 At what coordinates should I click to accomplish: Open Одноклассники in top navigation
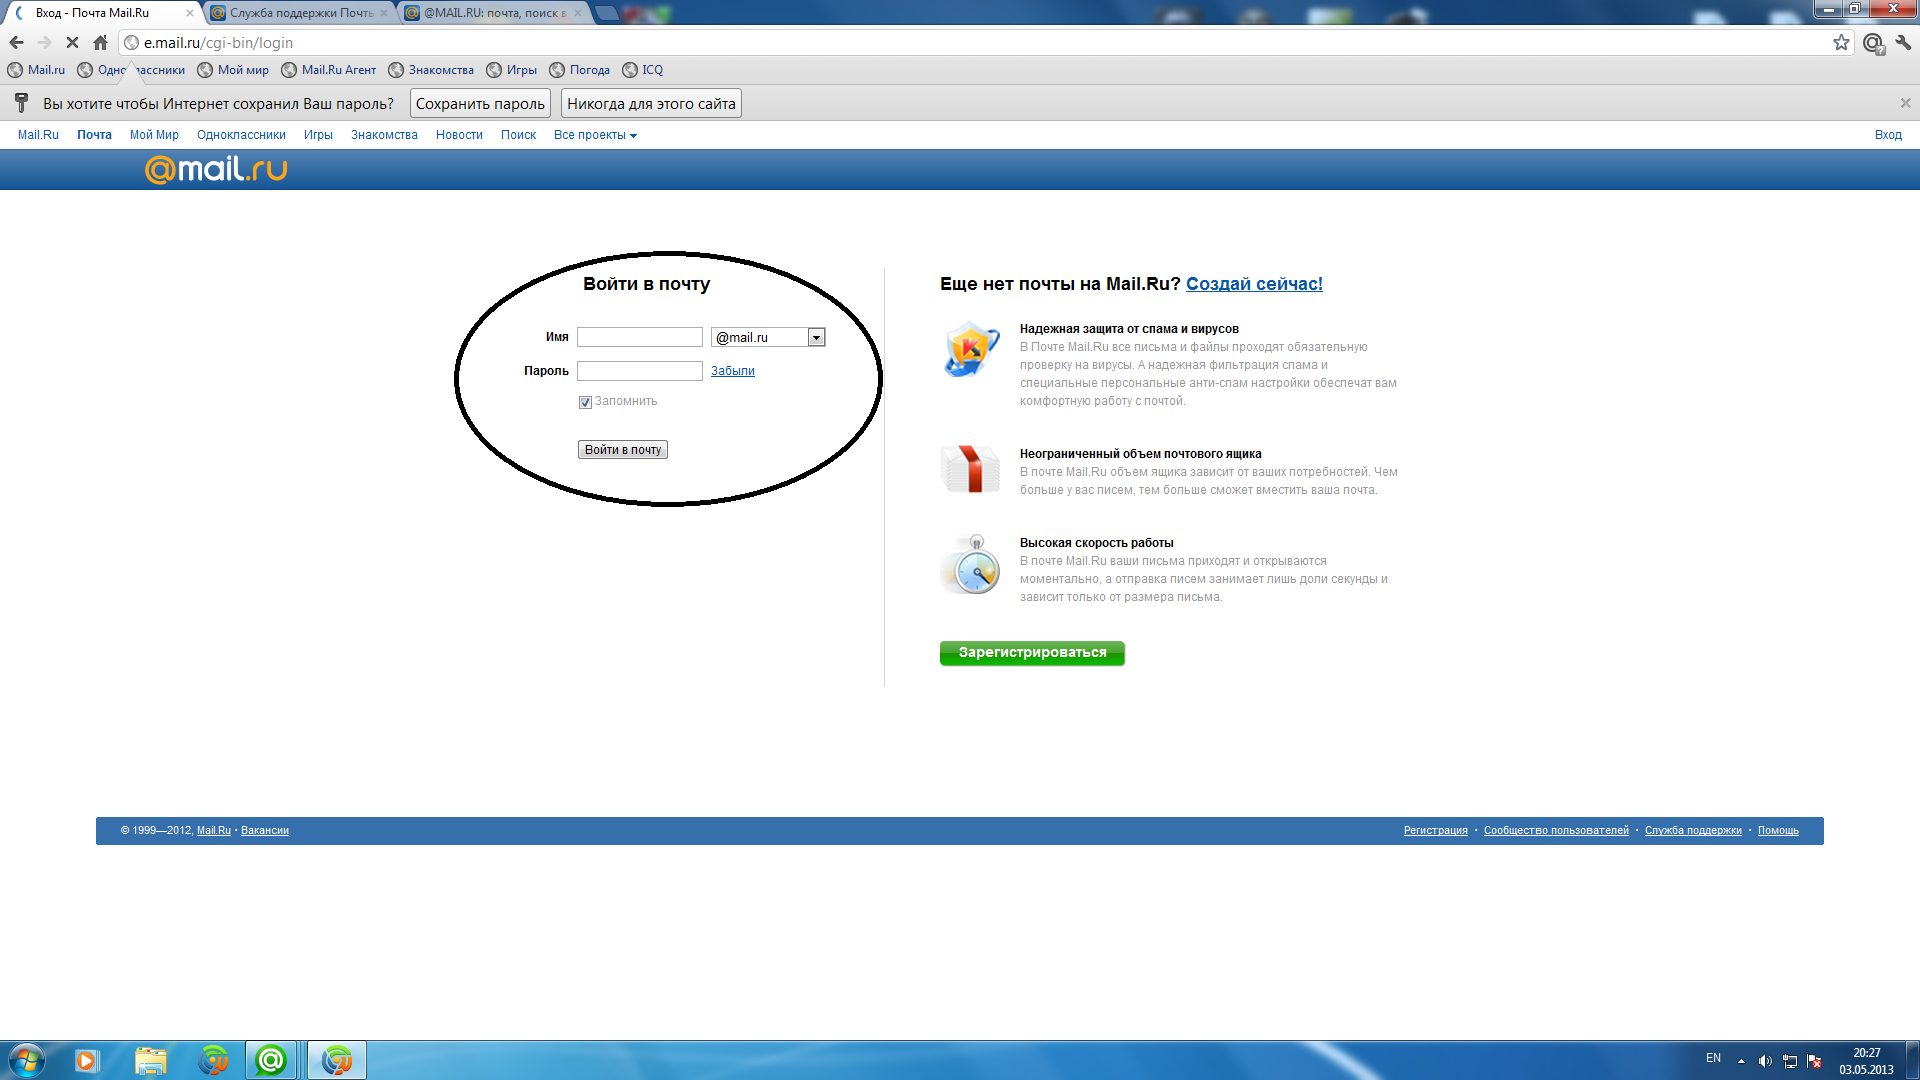tap(241, 135)
